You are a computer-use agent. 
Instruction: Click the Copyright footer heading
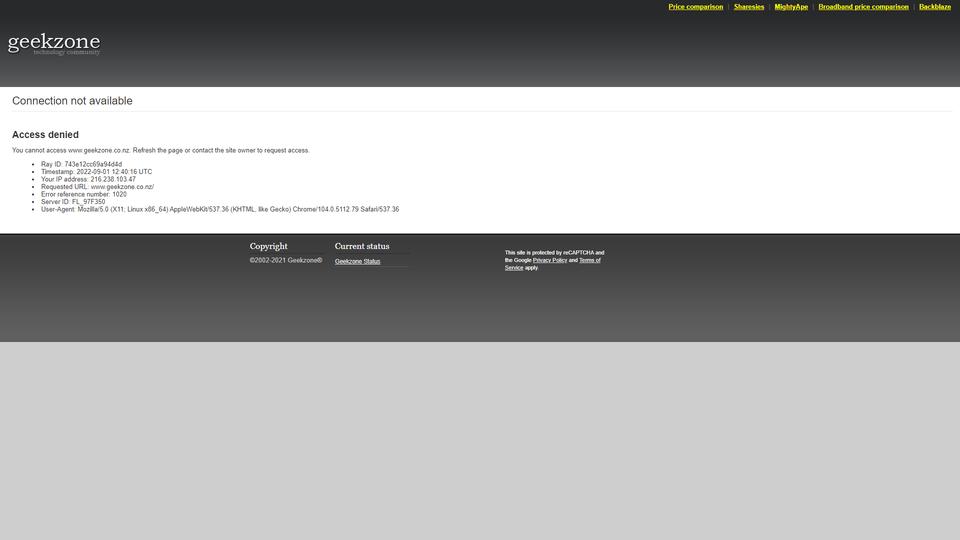point(268,246)
